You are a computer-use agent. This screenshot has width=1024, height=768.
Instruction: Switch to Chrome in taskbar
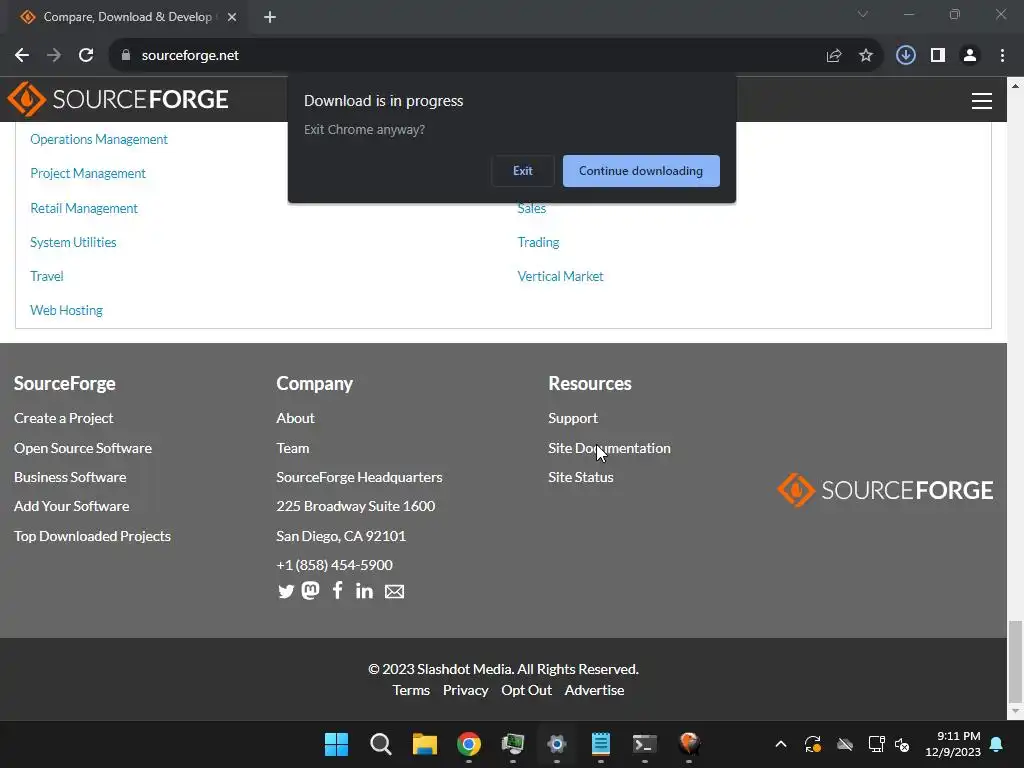pyautogui.click(x=468, y=744)
